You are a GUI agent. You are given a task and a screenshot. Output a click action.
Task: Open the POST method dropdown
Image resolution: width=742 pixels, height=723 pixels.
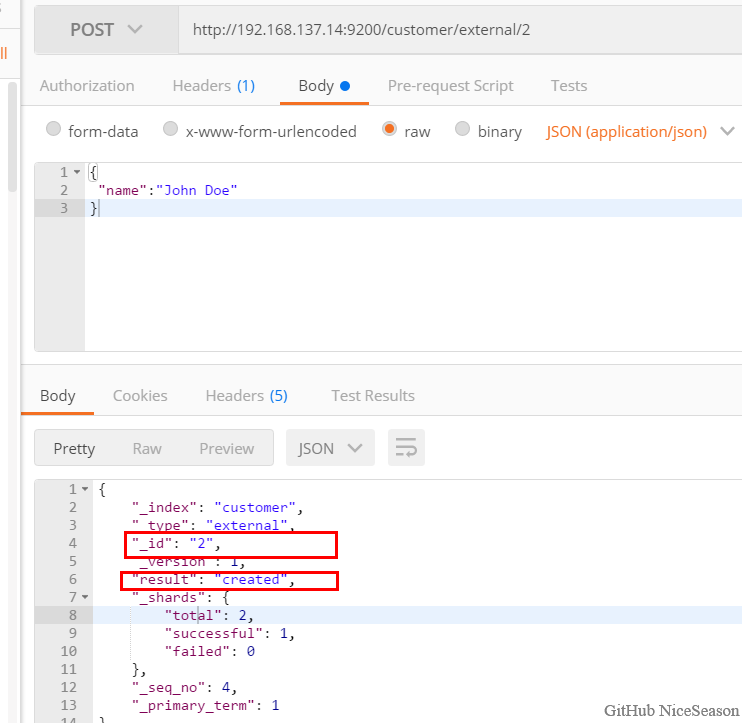coord(106,30)
